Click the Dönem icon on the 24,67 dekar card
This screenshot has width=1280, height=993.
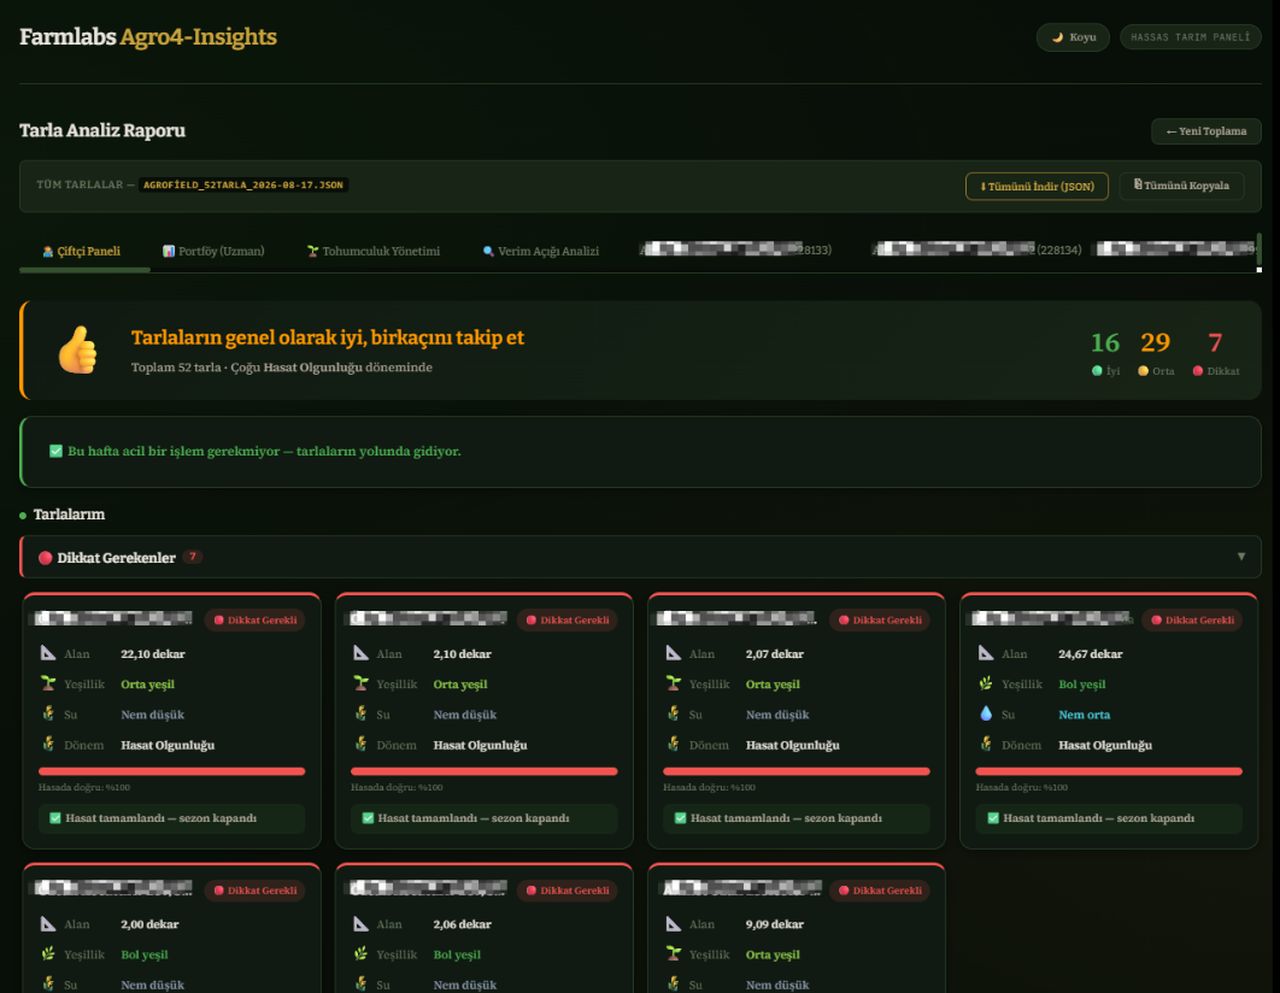point(986,744)
